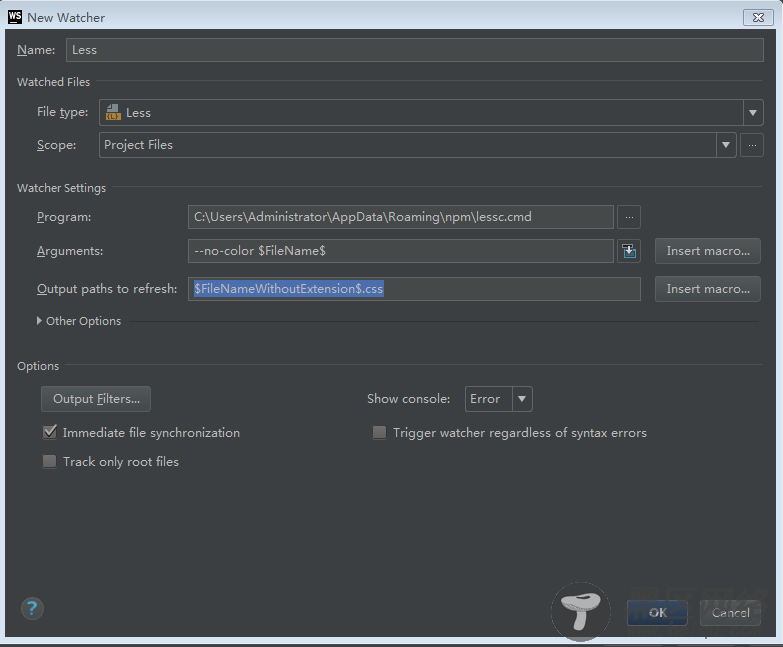Screen dimensions: 783x647
Task: Open the Show console dropdown
Action: pyautogui.click(x=498, y=399)
